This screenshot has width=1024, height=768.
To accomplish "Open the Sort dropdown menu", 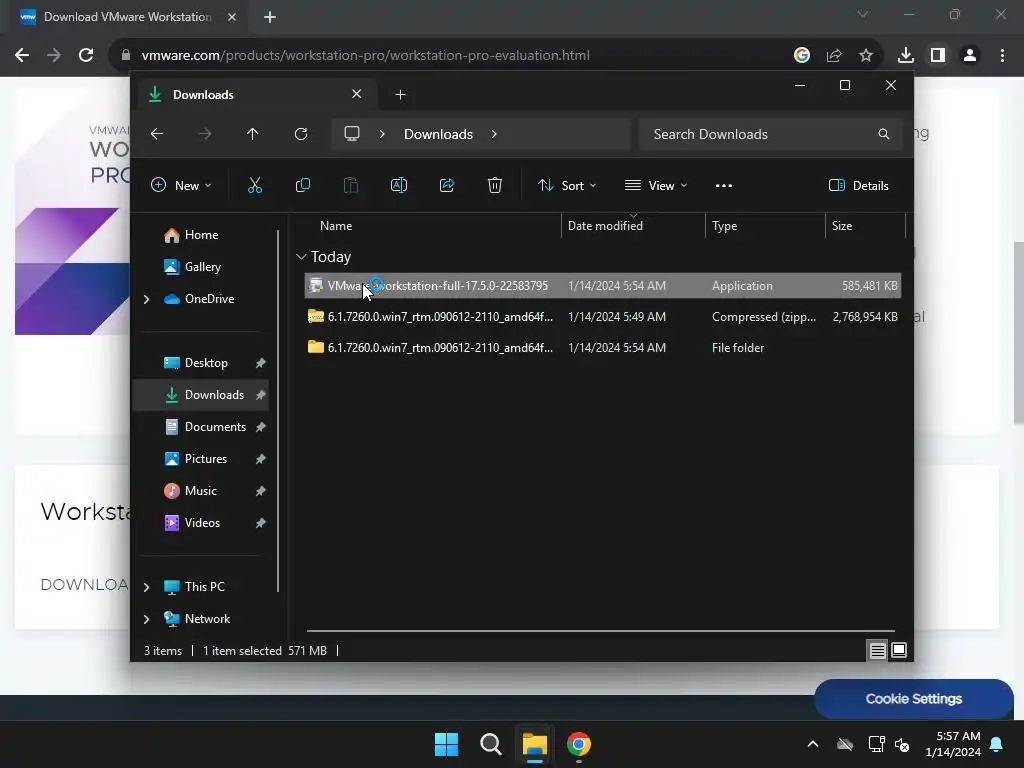I will click(x=566, y=185).
